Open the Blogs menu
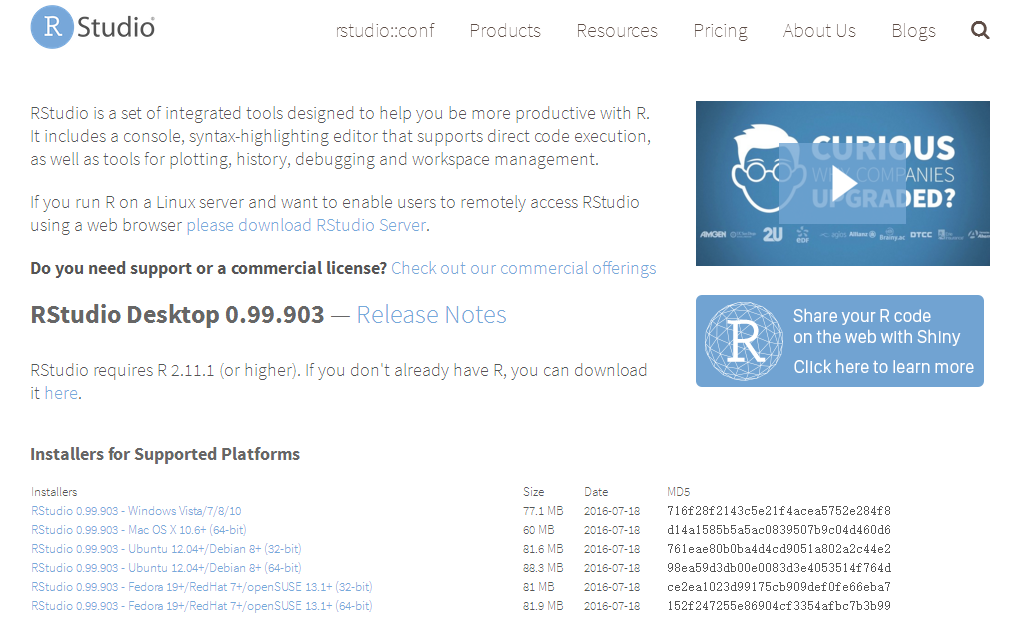 [x=913, y=31]
